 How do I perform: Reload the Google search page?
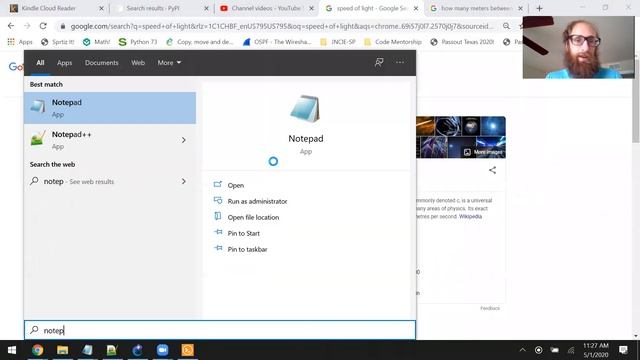click(43, 26)
